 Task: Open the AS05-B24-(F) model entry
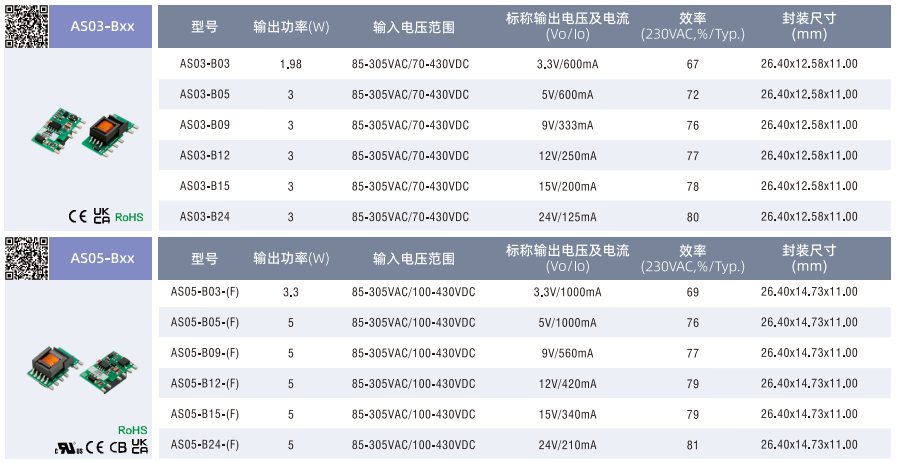[x=204, y=445]
